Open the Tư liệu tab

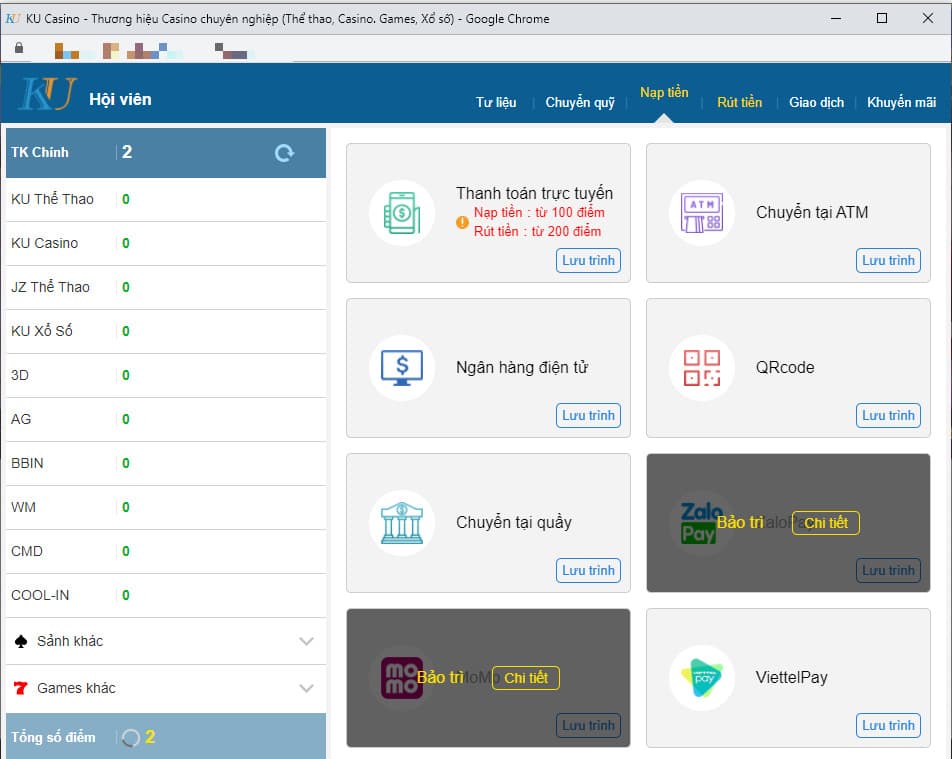[496, 102]
